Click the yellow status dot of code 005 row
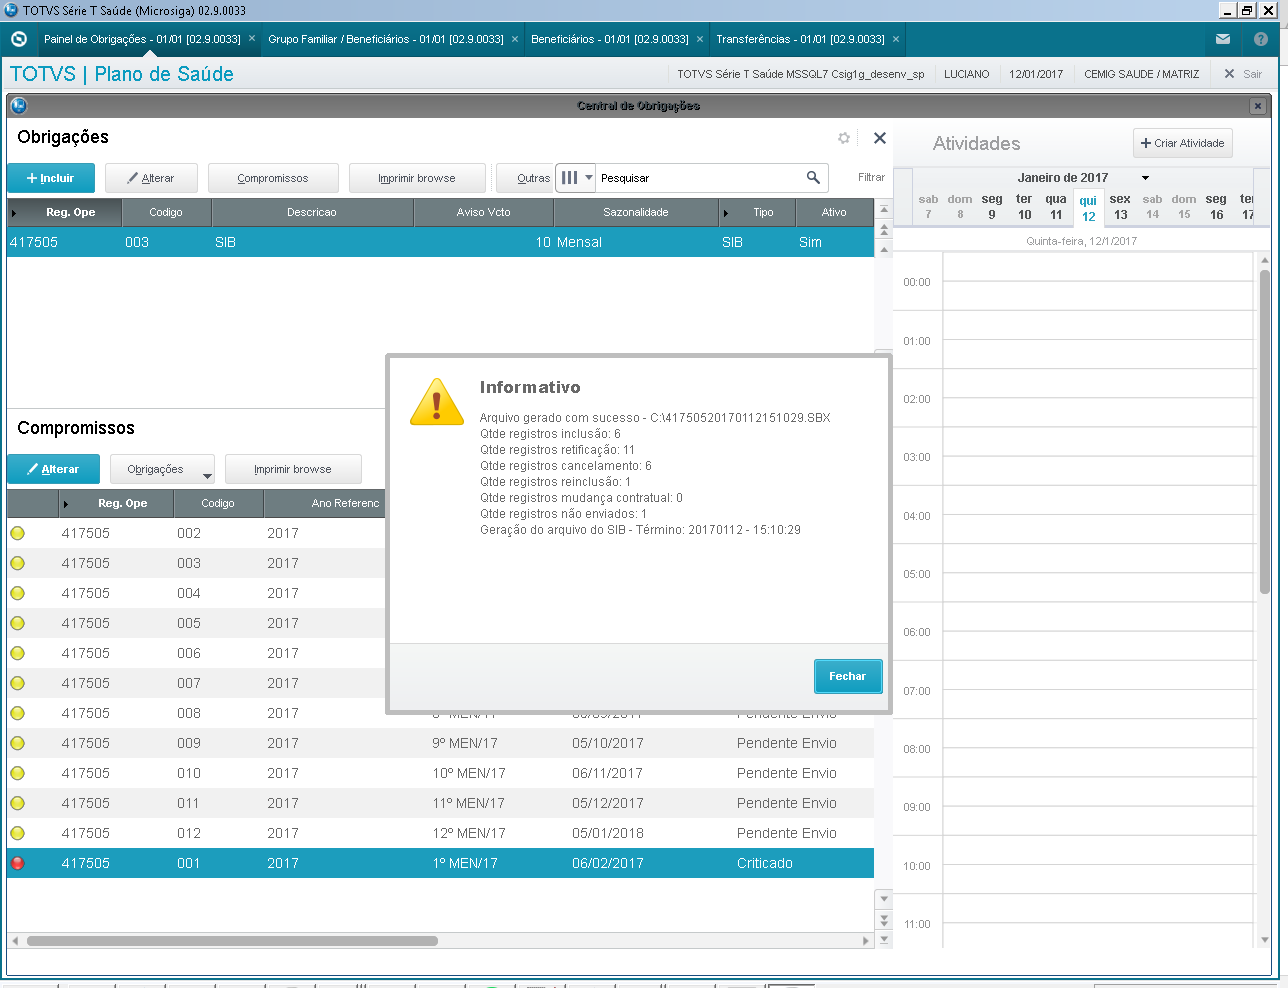 (17, 623)
